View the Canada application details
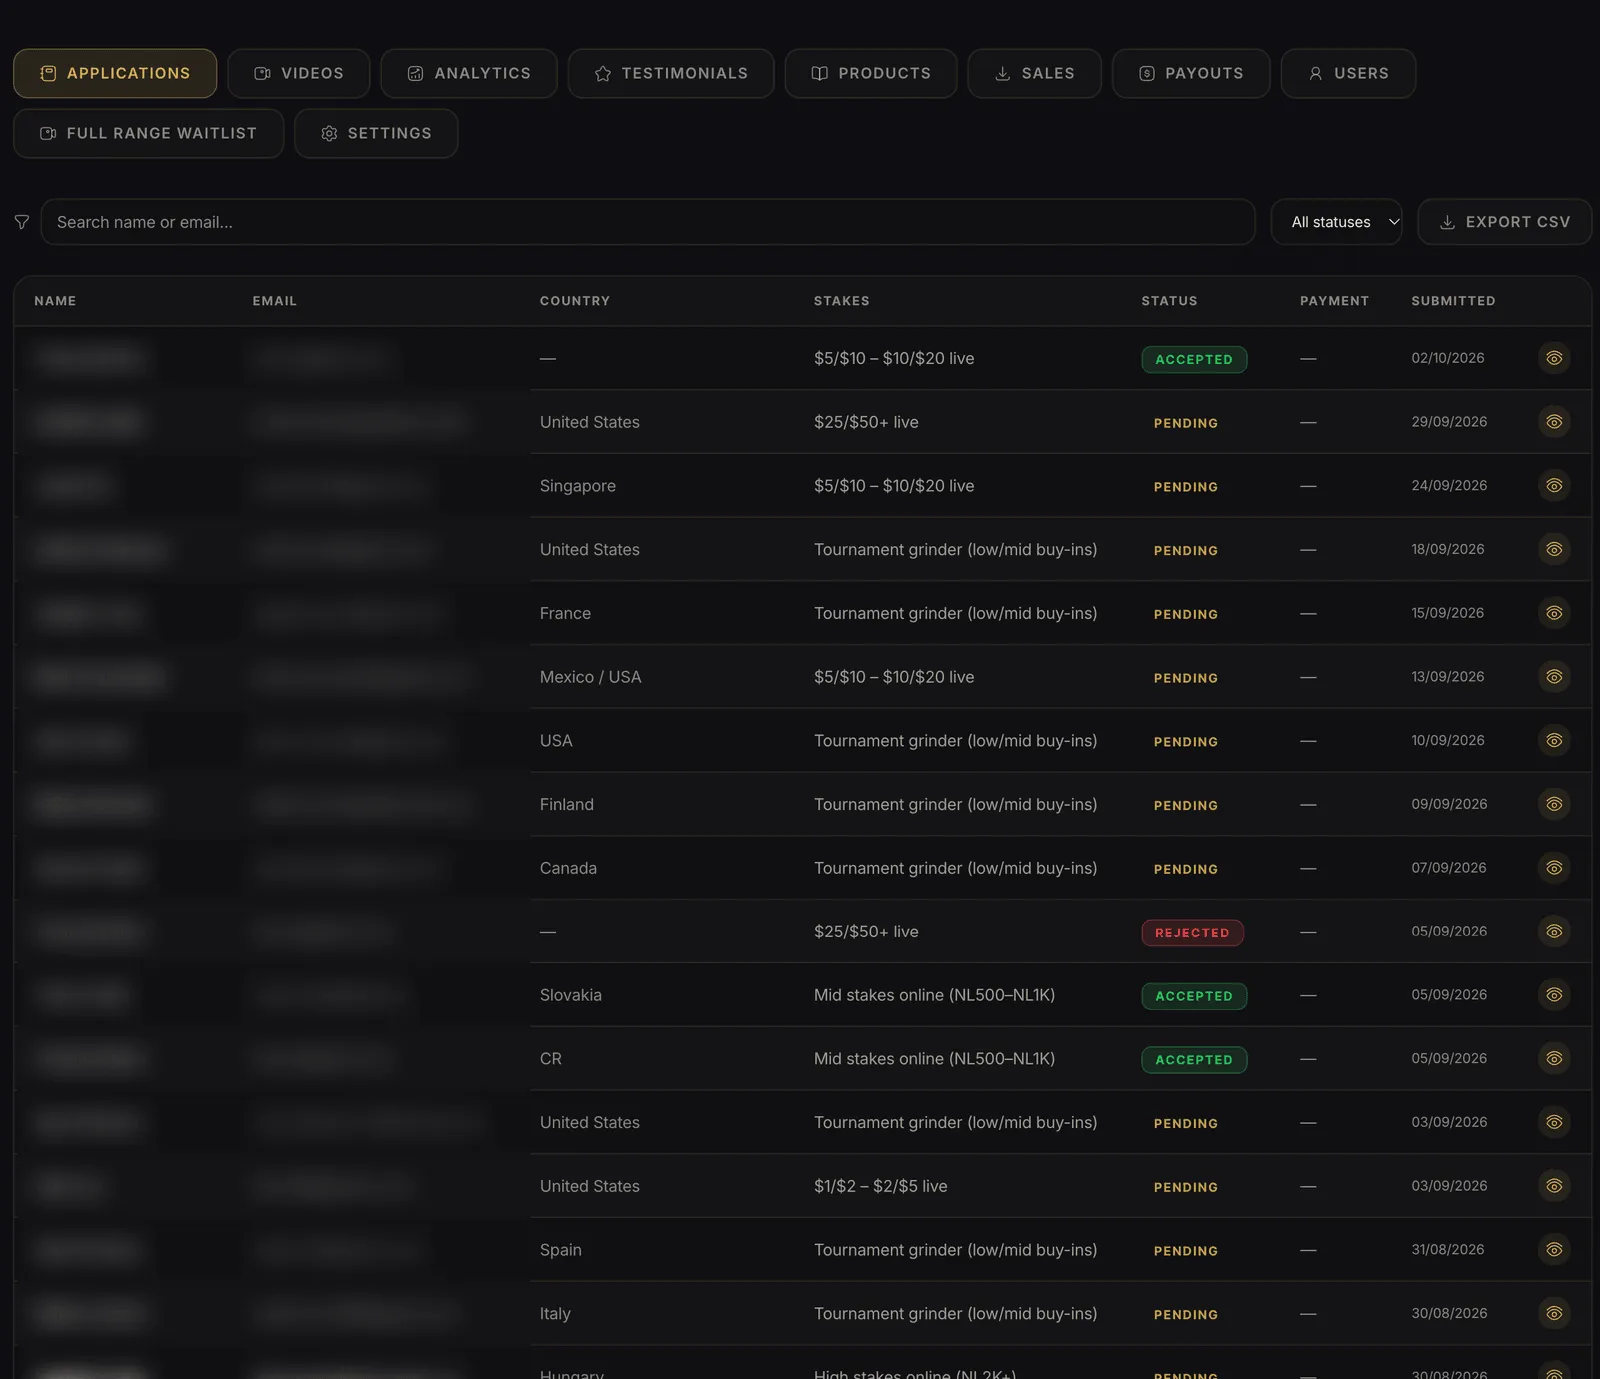 (1554, 868)
